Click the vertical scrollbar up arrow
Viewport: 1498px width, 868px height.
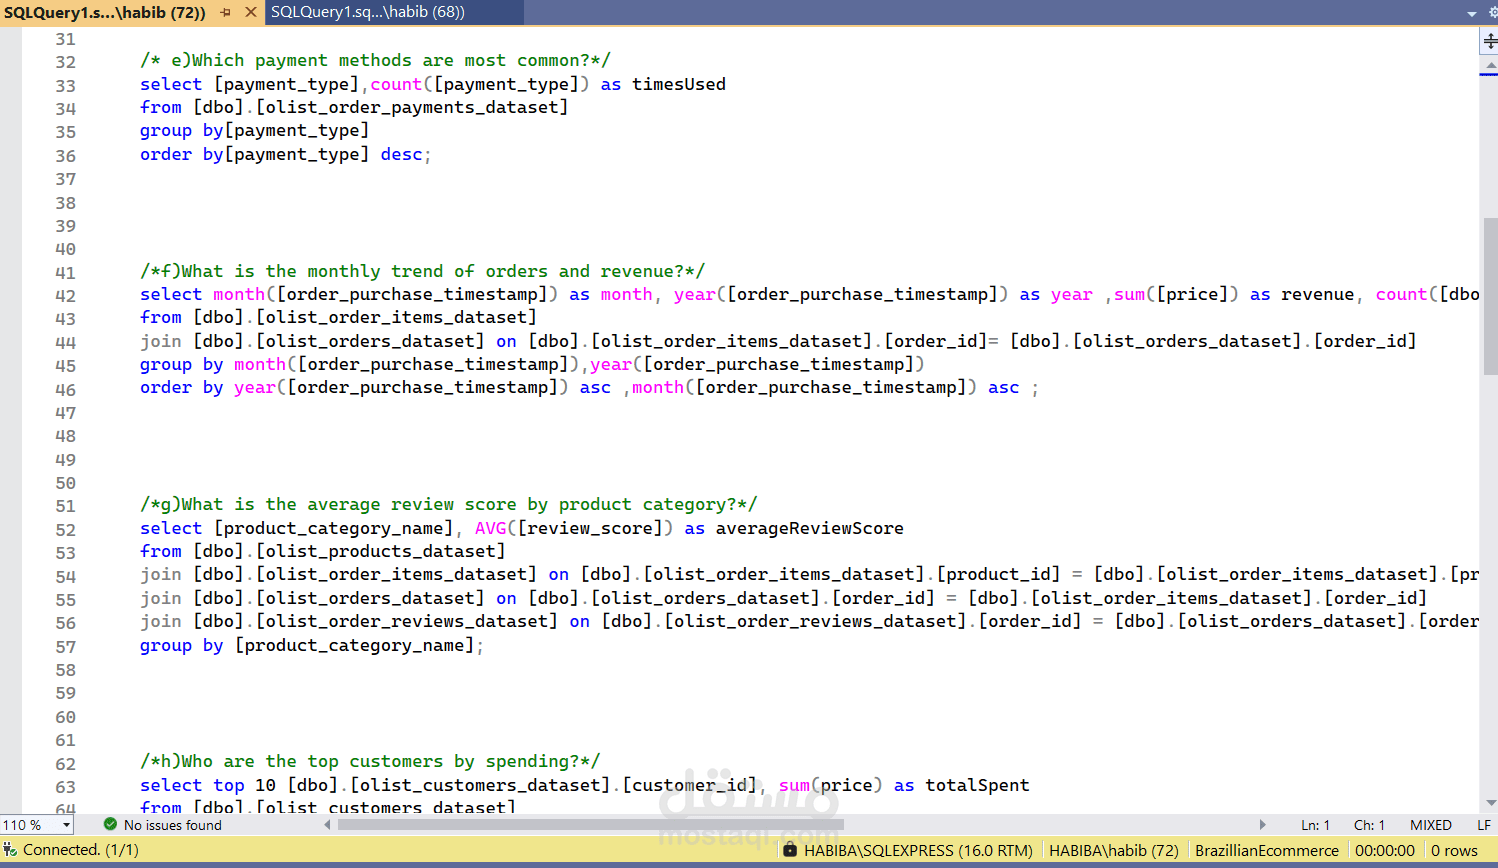tap(1490, 66)
